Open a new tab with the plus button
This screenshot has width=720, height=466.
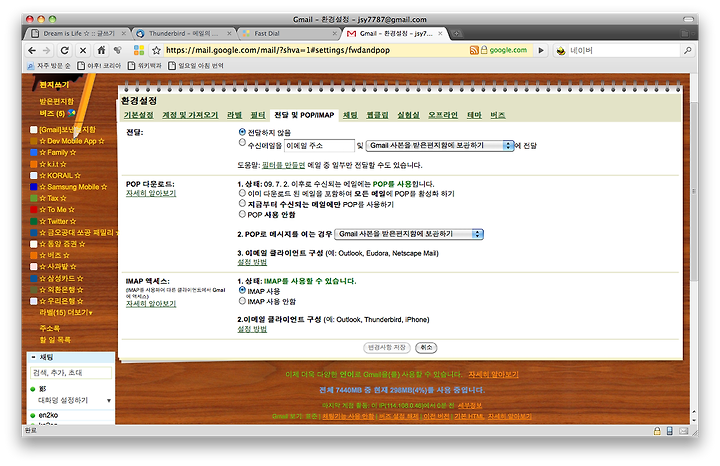click(456, 34)
